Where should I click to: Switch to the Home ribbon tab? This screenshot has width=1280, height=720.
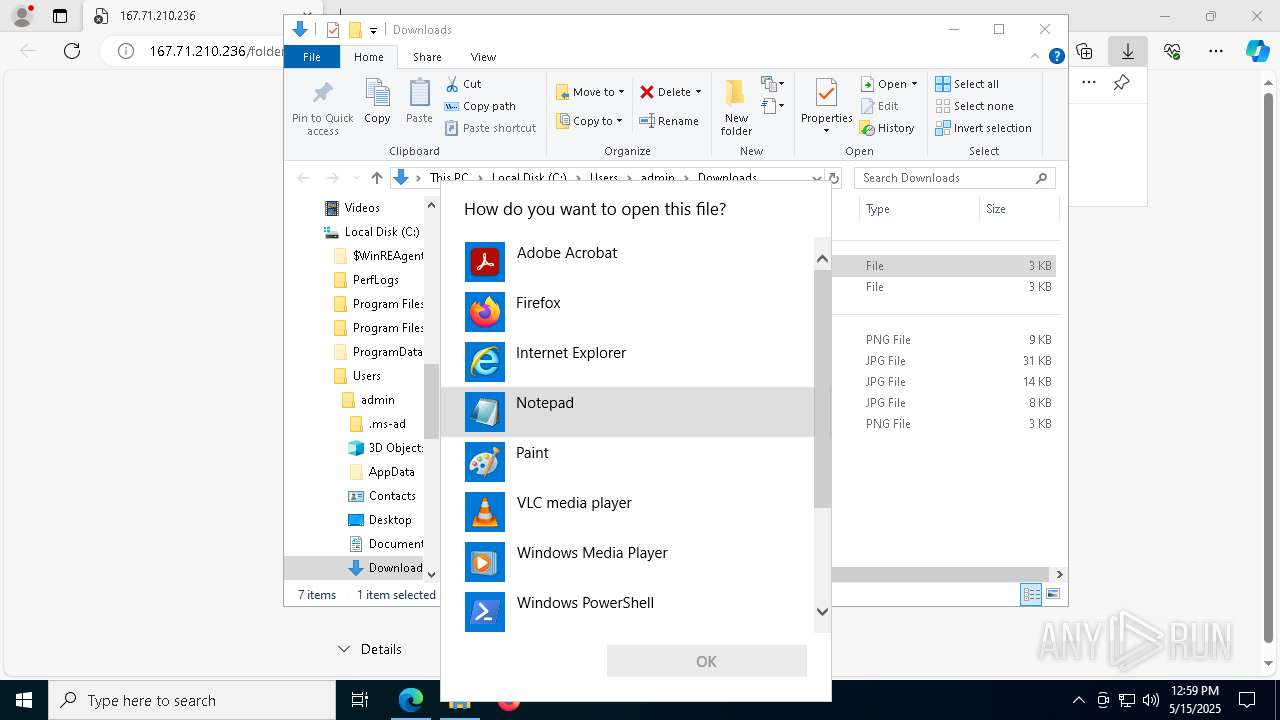click(368, 57)
